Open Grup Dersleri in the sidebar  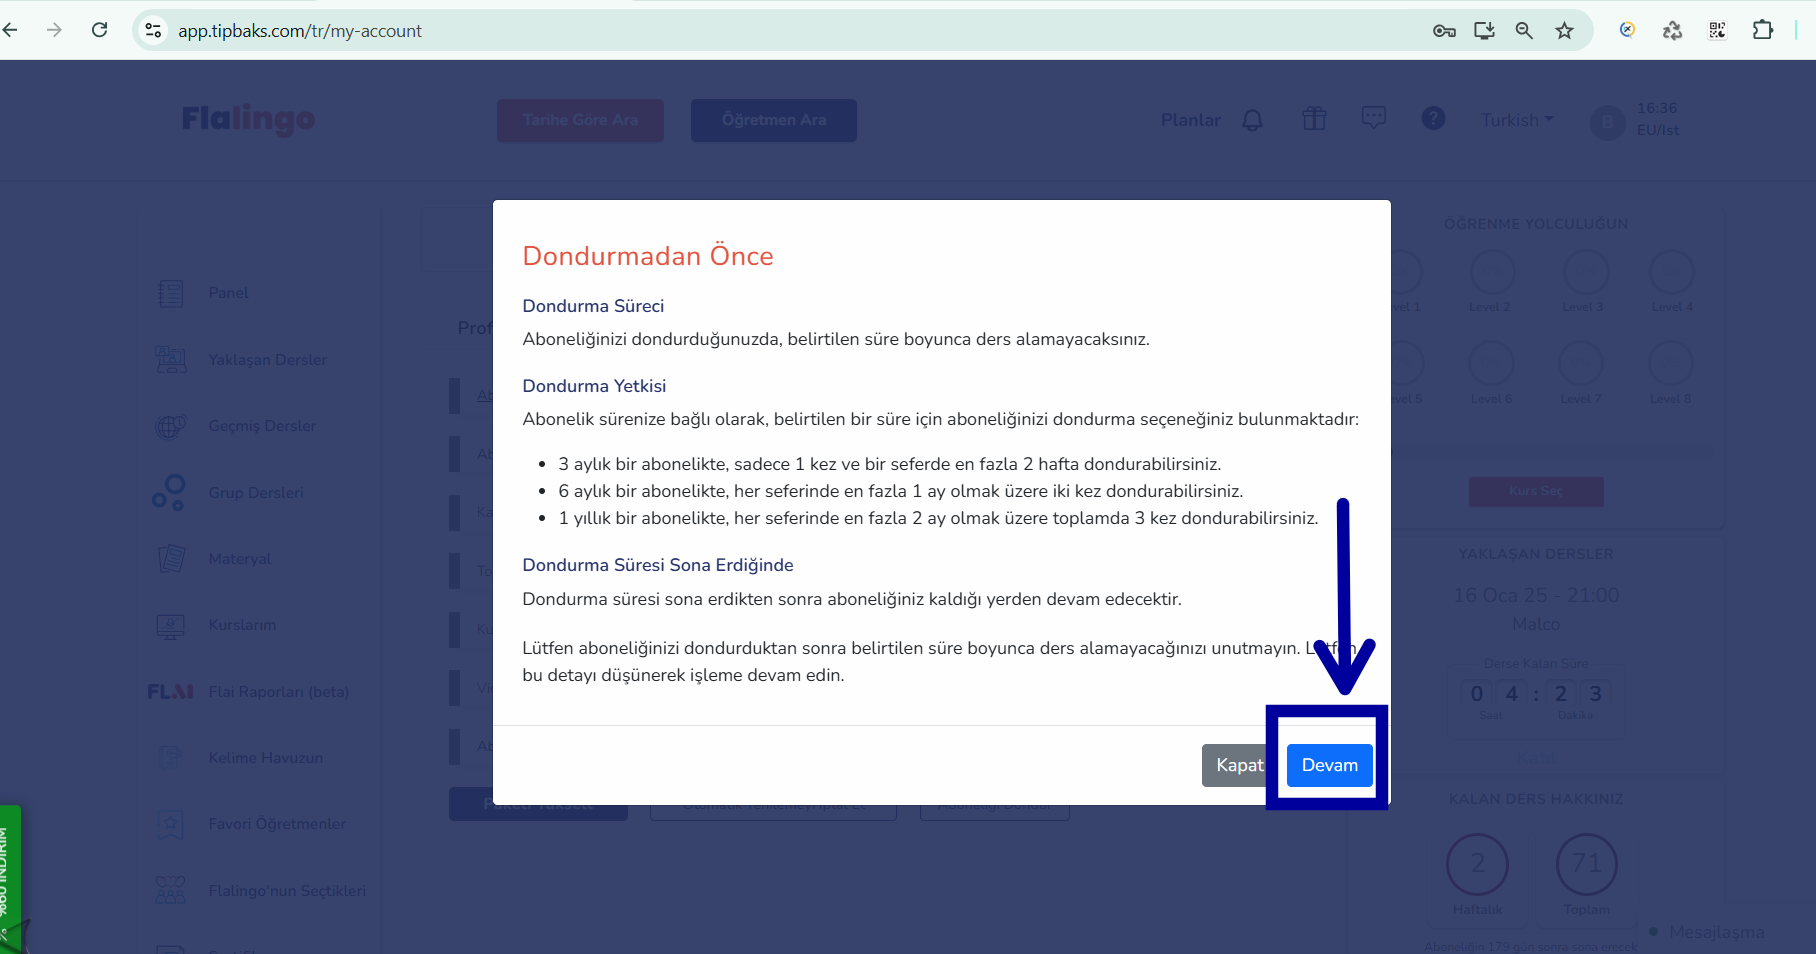[255, 493]
